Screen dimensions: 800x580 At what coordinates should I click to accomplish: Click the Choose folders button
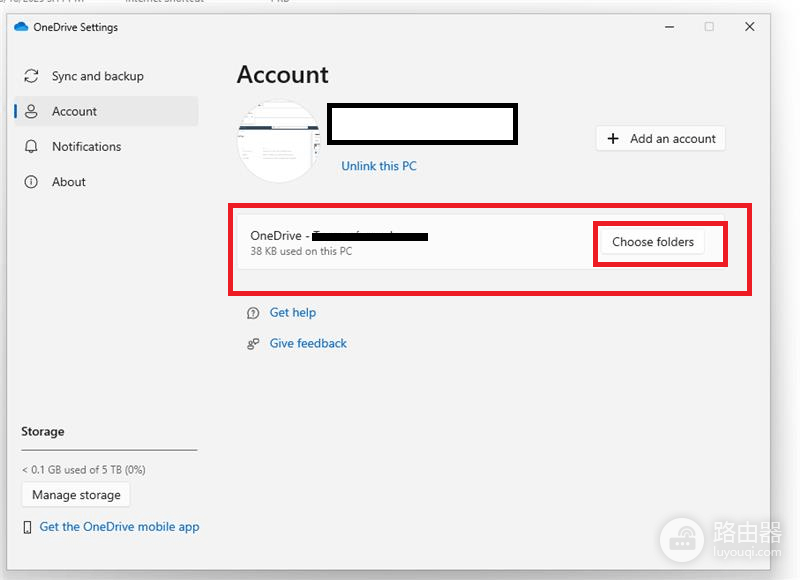[x=653, y=242]
